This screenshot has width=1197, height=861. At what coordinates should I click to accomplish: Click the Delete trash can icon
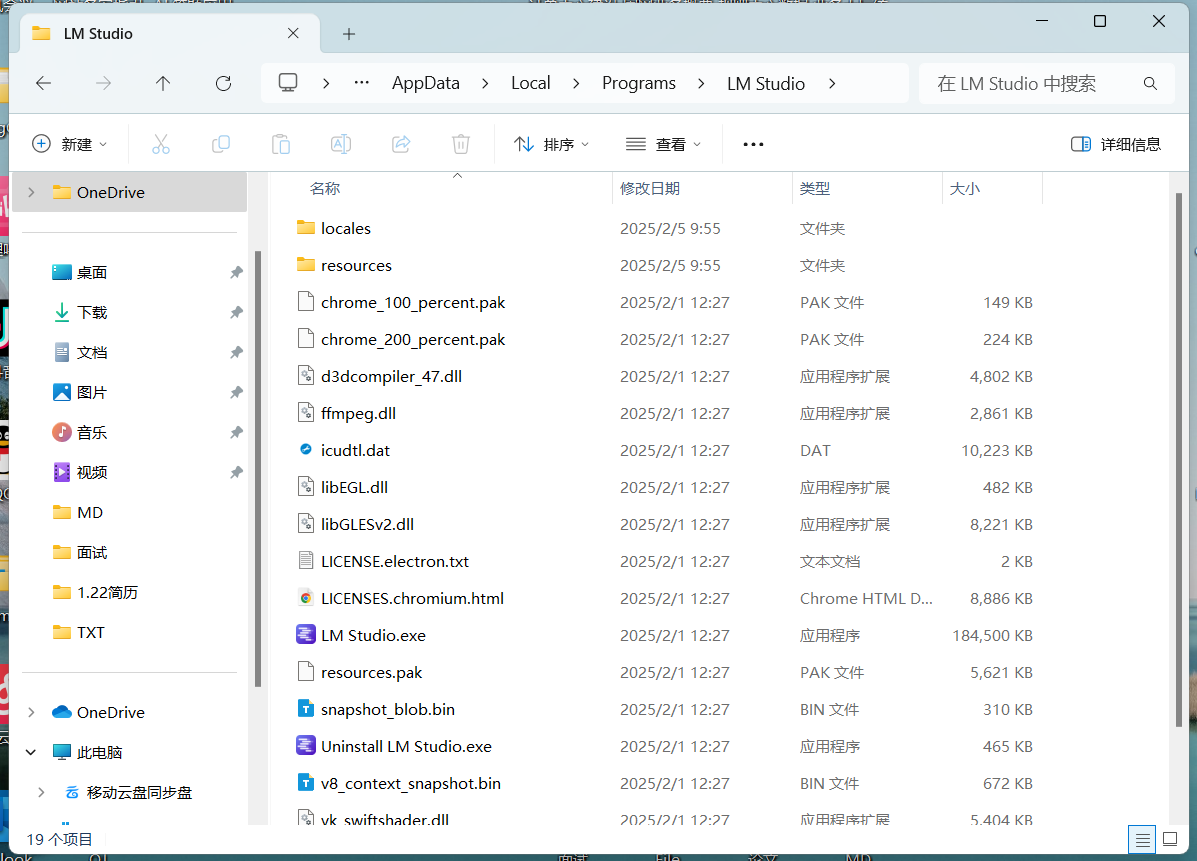click(461, 144)
